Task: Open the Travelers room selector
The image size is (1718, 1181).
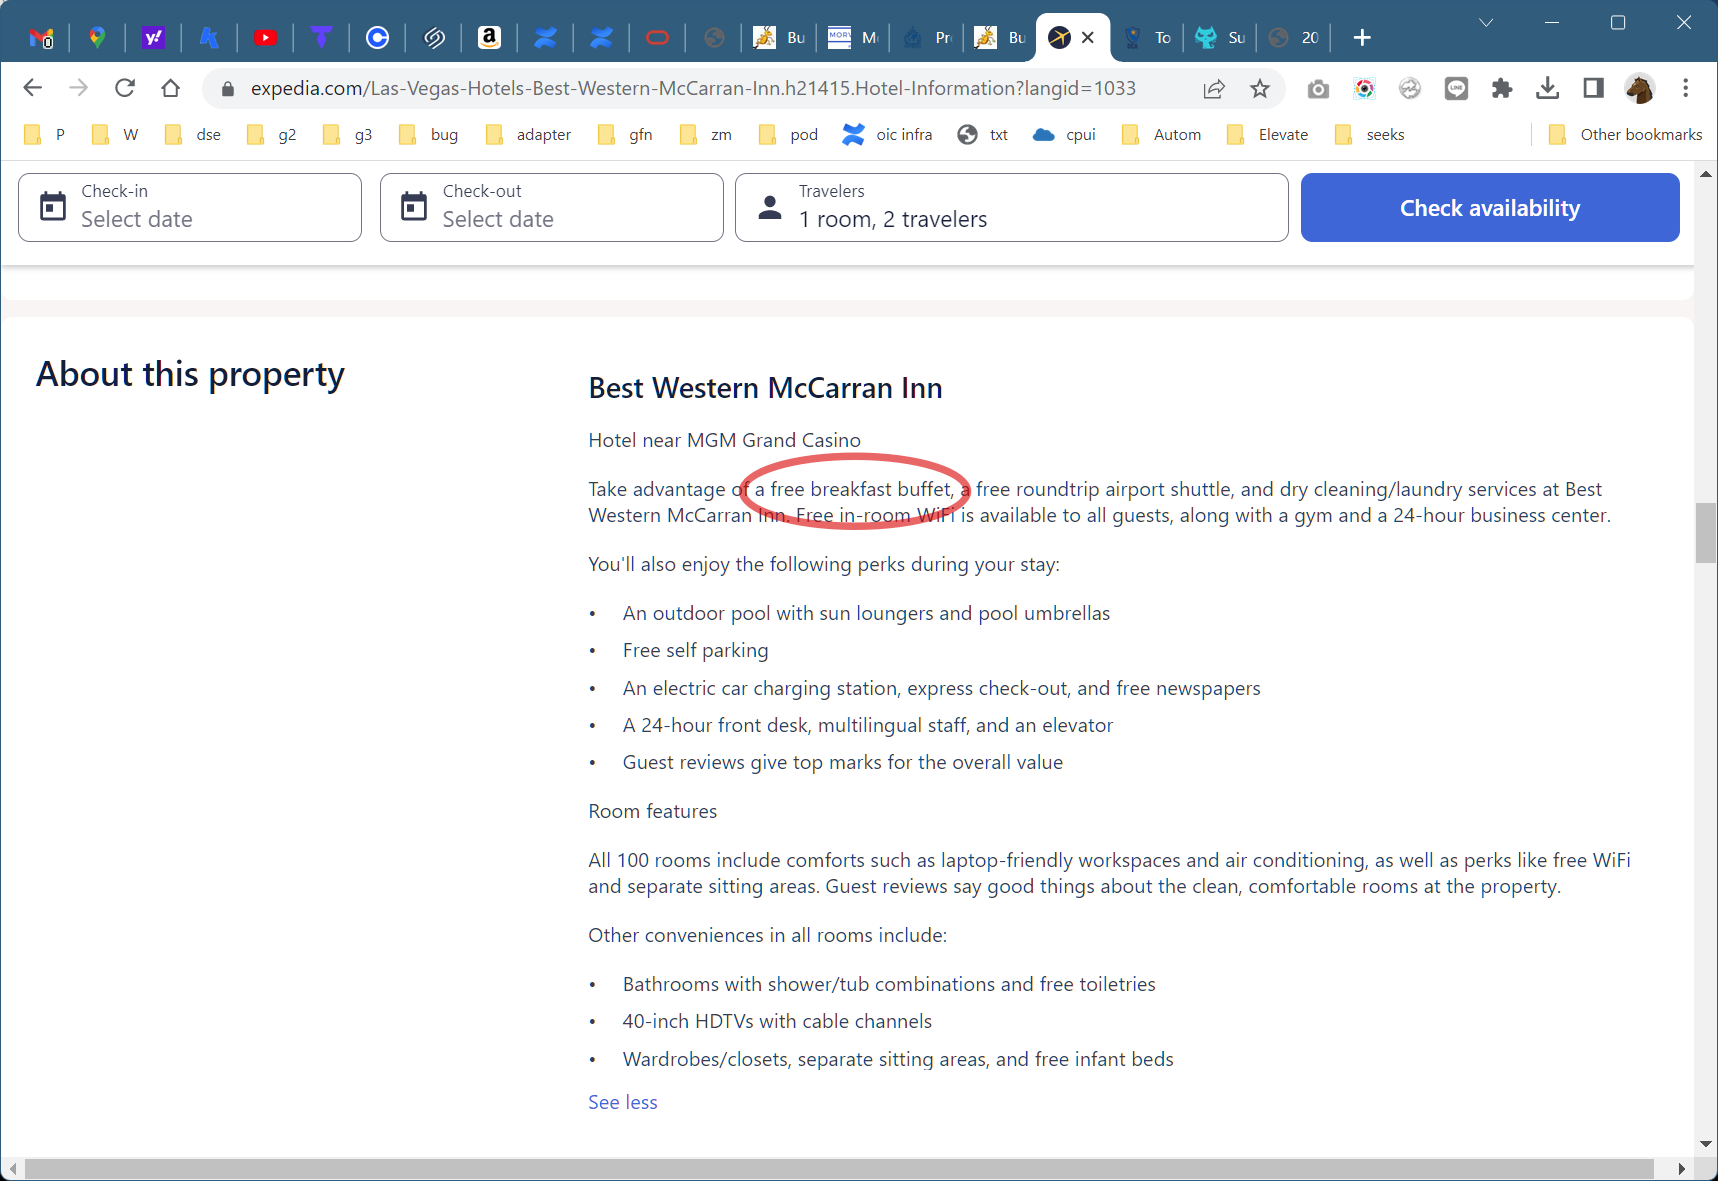Action: (x=1011, y=208)
